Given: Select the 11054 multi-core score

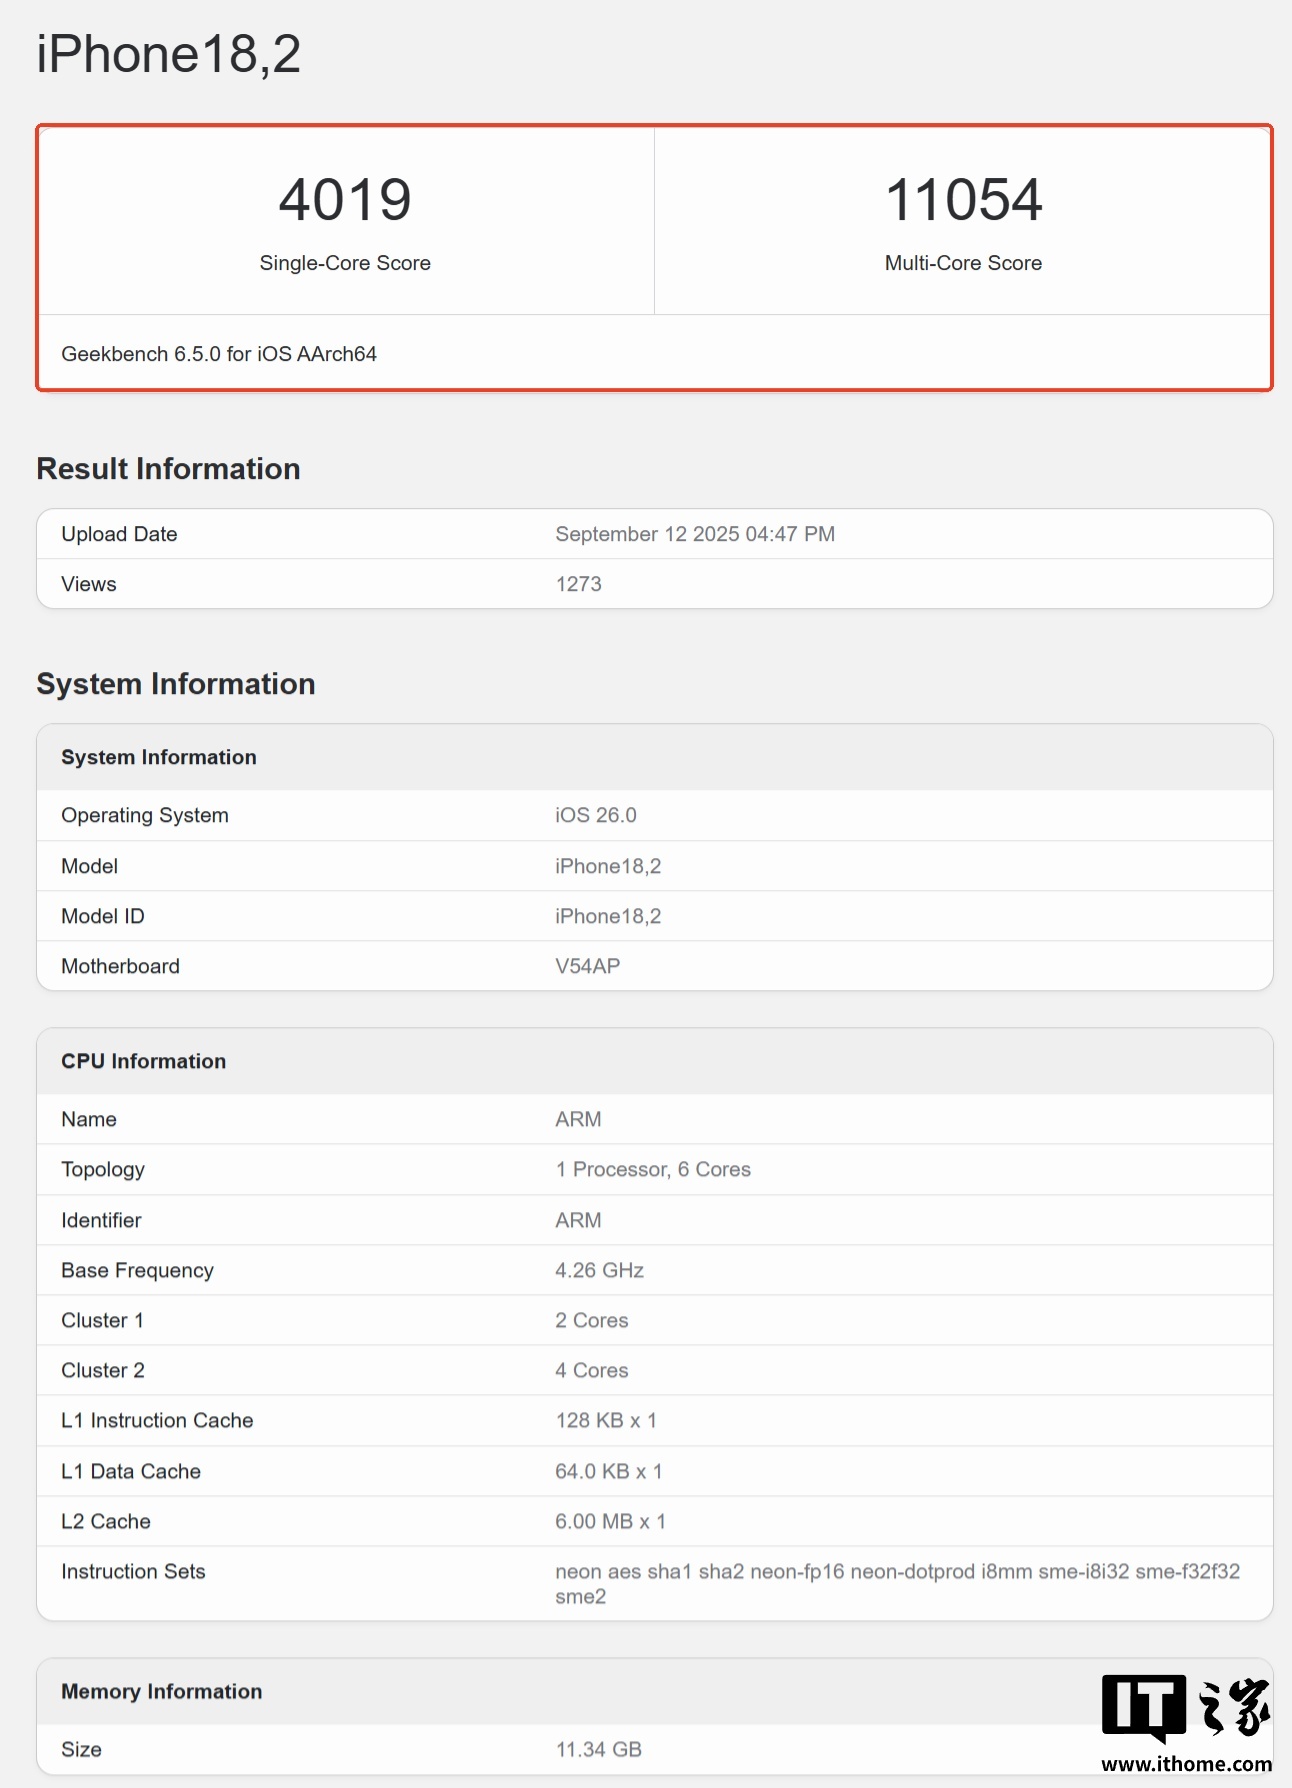Looking at the screenshot, I should pyautogui.click(x=963, y=200).
